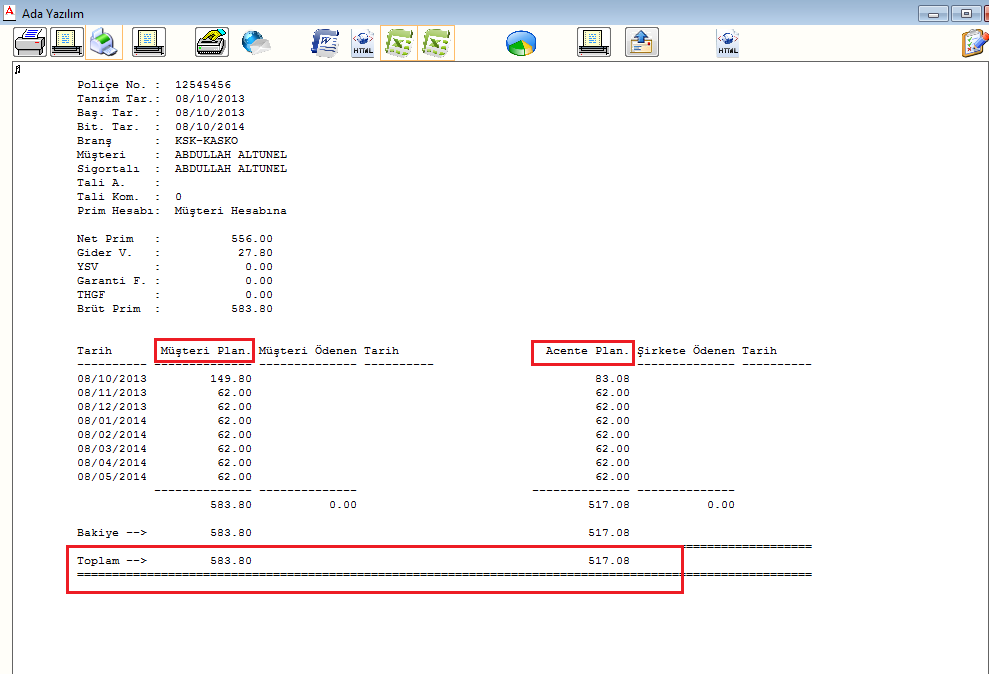This screenshot has height=674, width=989.
Task: Restore down the Ada Yazılım window
Action: [965, 13]
